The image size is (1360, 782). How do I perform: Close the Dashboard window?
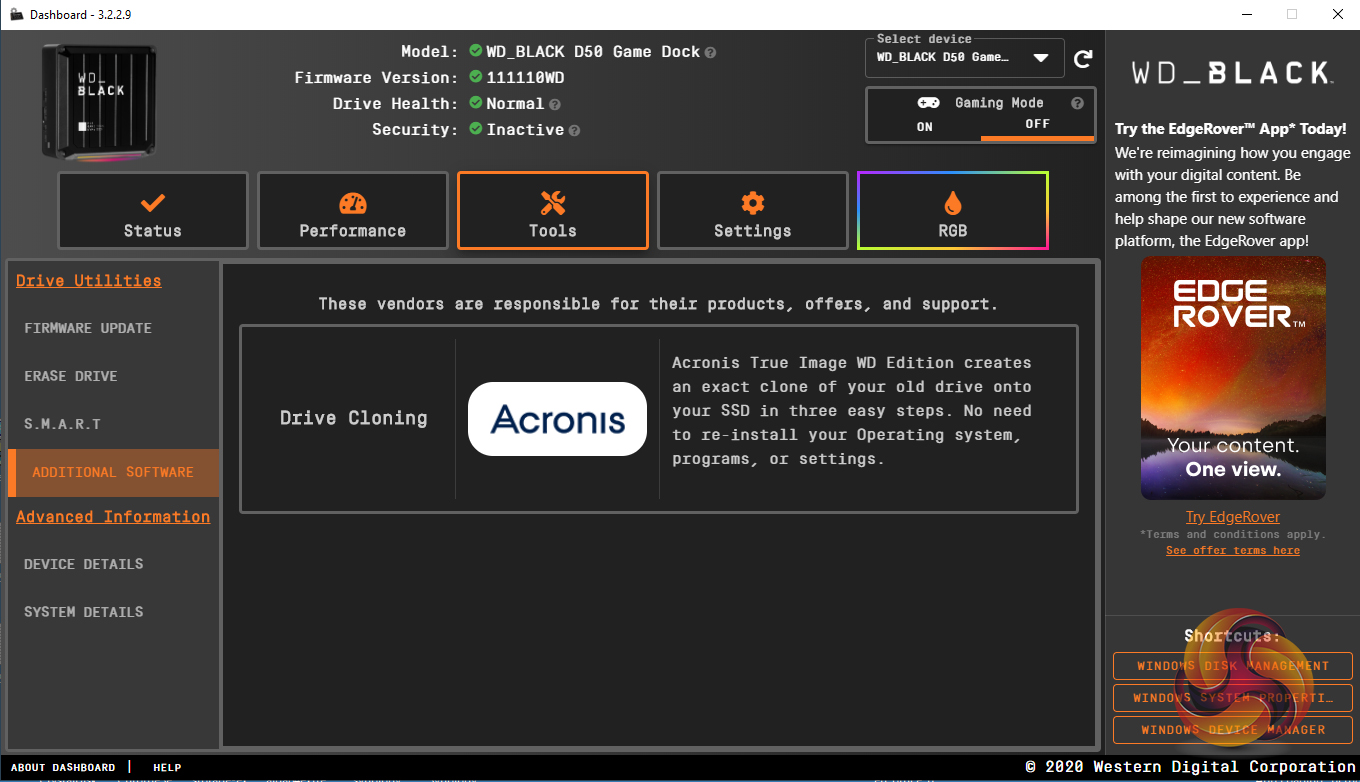pyautogui.click(x=1338, y=14)
